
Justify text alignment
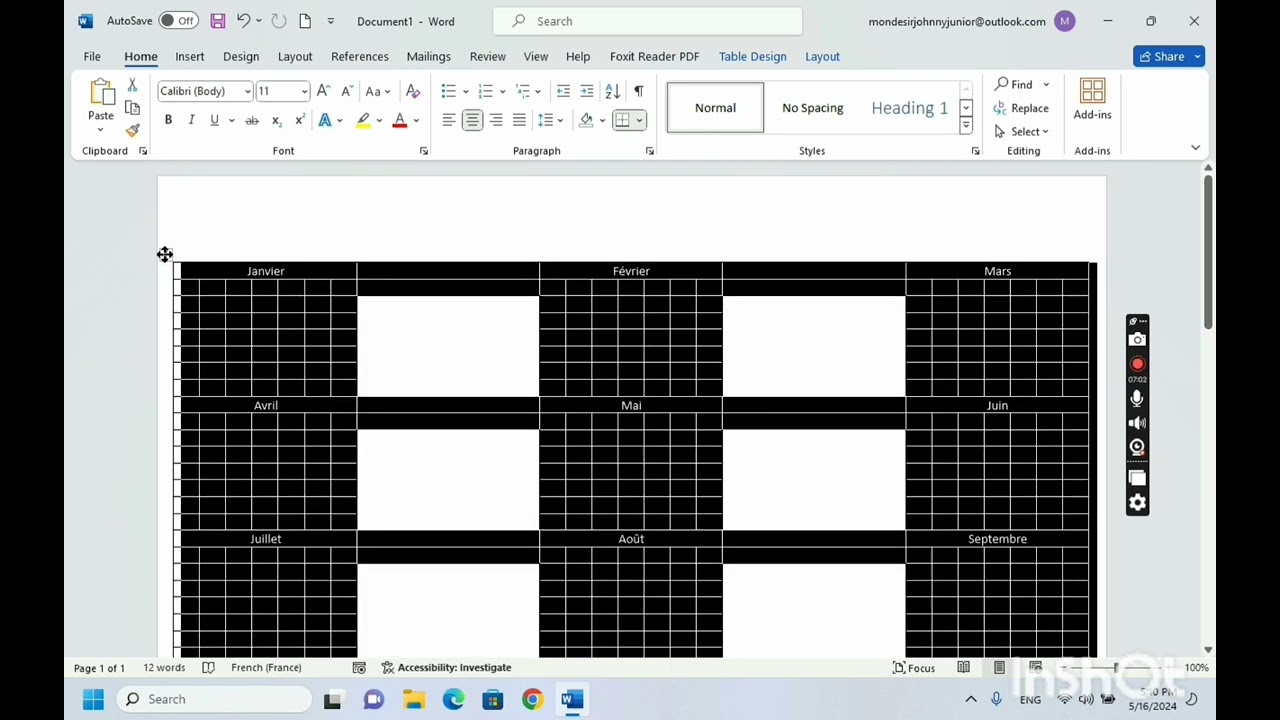click(519, 120)
